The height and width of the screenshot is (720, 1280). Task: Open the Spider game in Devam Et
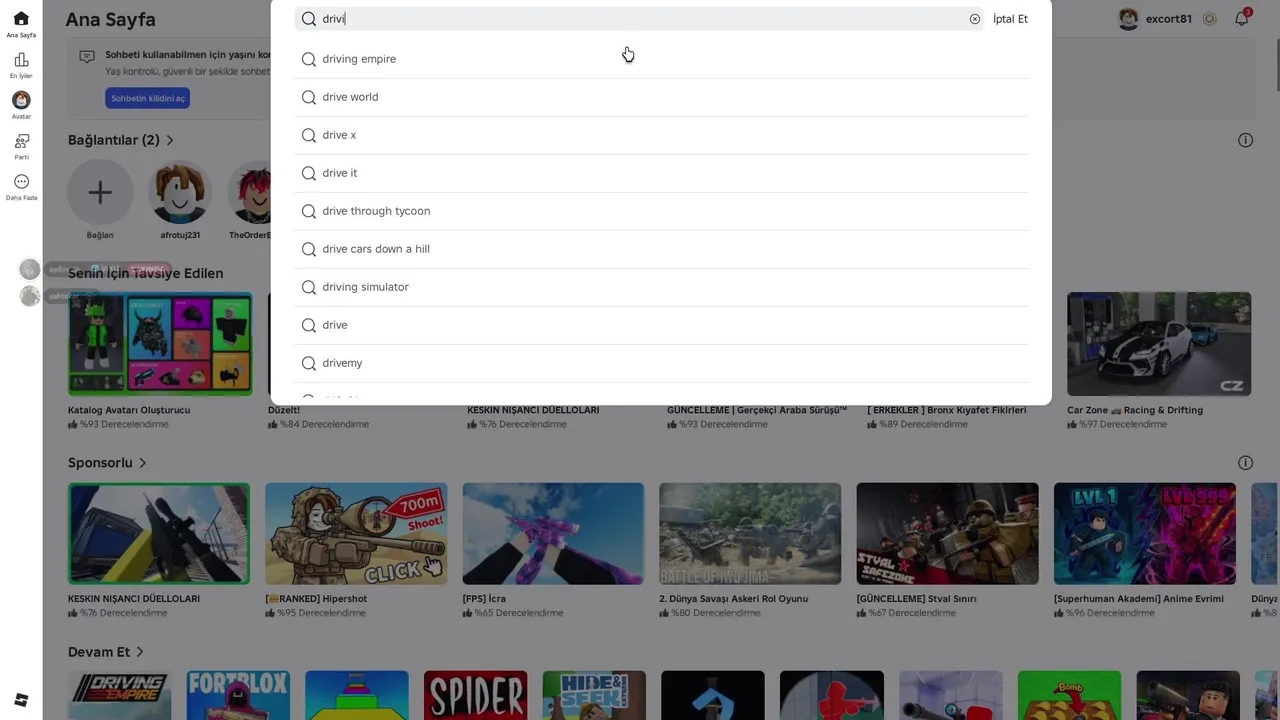click(x=475, y=695)
